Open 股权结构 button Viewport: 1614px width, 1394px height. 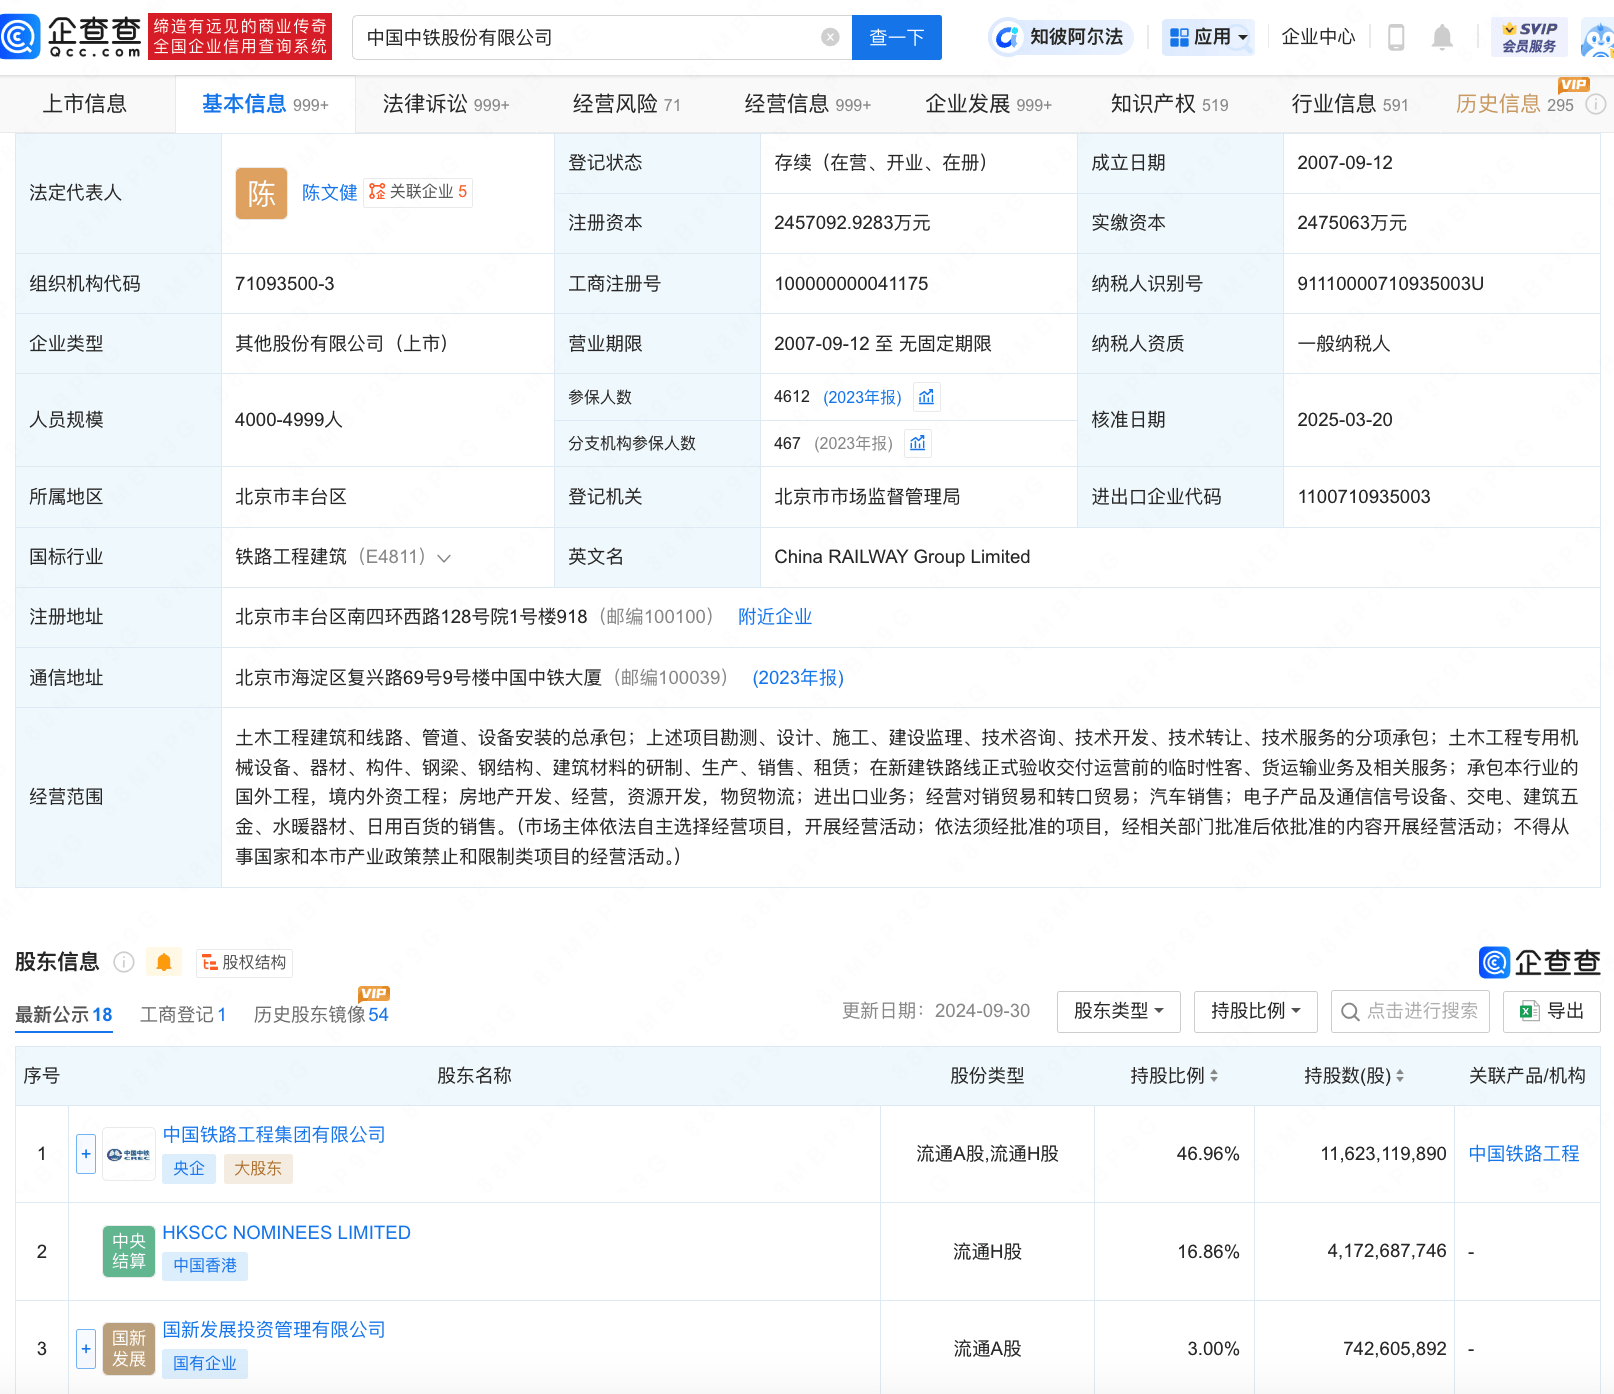[x=244, y=962]
